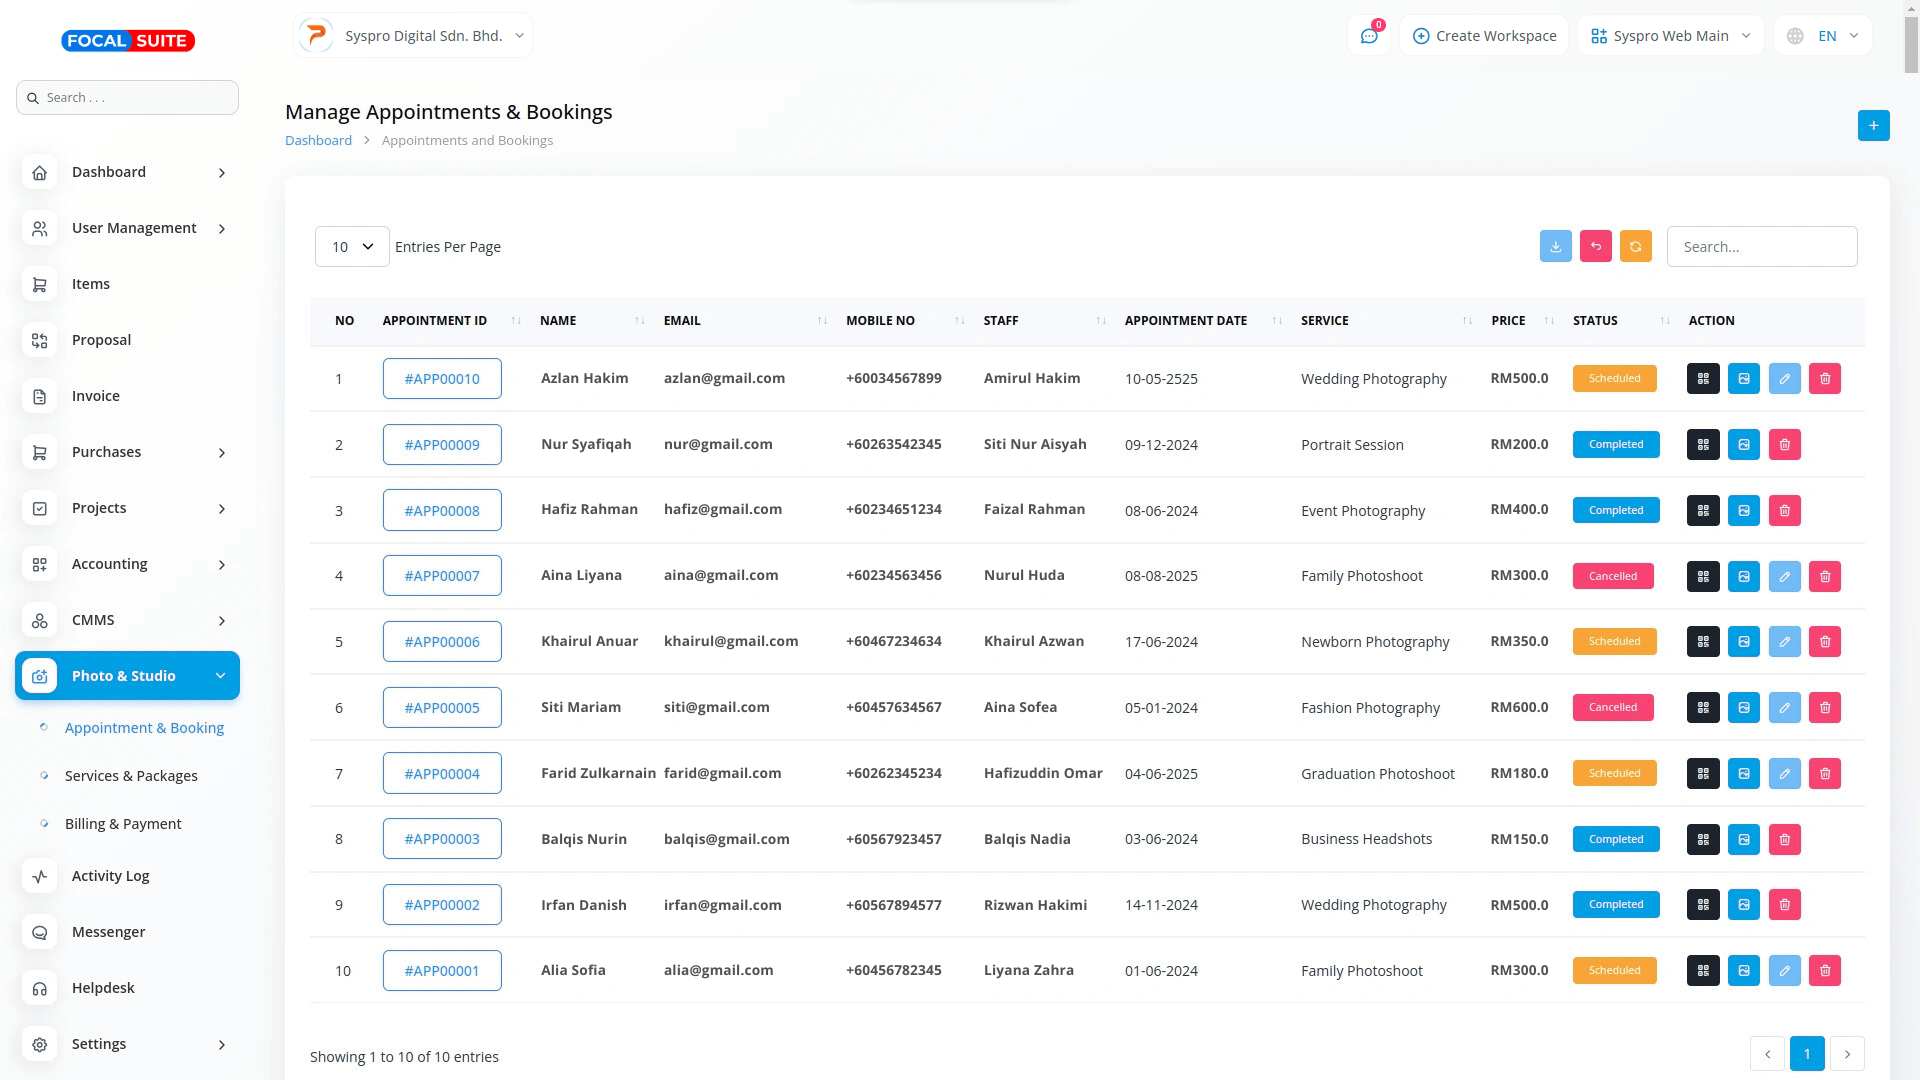This screenshot has width=1920, height=1080.
Task: Click the #APP00006 appointment ID link
Action: 442,642
